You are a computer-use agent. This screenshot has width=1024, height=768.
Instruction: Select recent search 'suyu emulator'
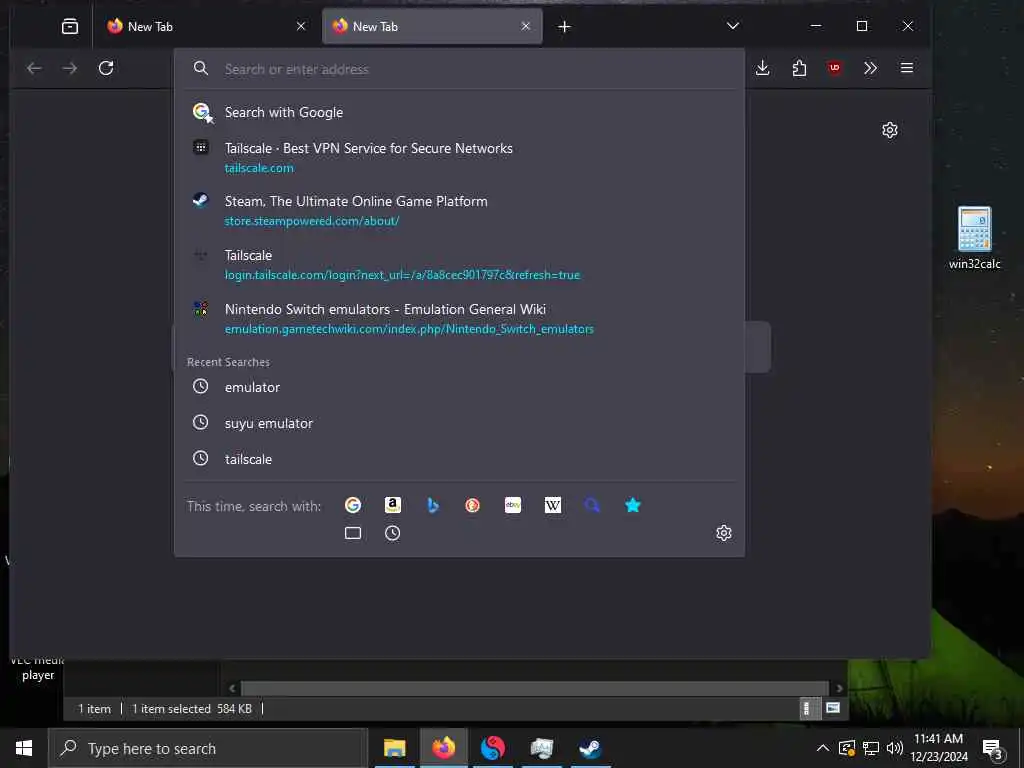pyautogui.click(x=459, y=423)
